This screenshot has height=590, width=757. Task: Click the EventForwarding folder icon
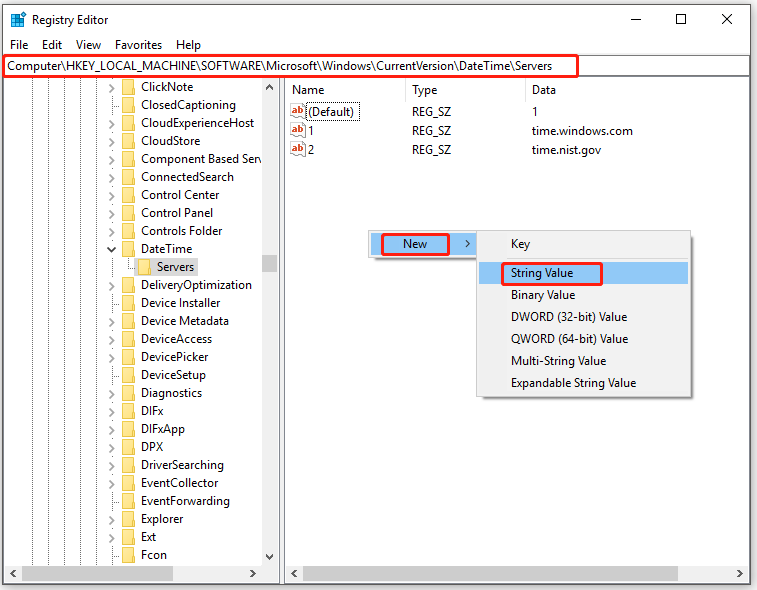(128, 501)
